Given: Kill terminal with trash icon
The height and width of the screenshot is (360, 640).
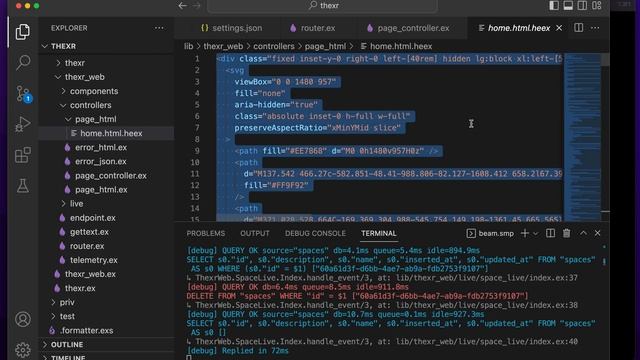Looking at the screenshot, I should click(x=567, y=233).
